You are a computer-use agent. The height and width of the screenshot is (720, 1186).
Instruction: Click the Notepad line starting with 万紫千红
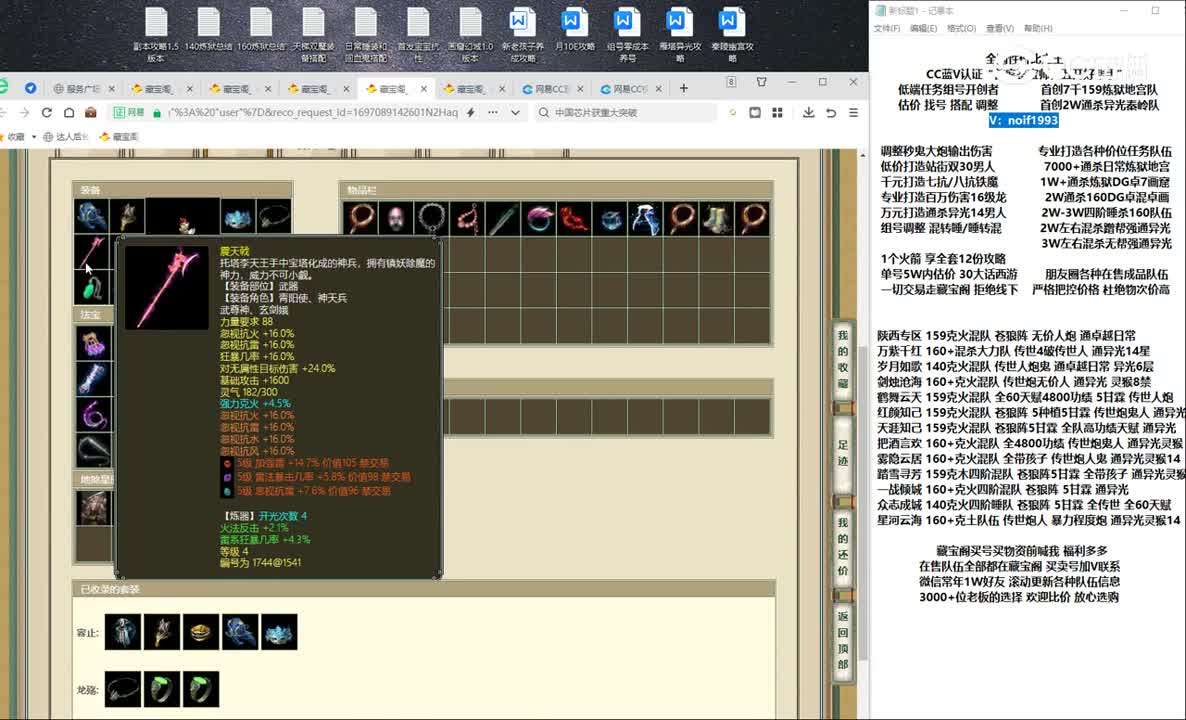pyautogui.click(x=1014, y=351)
